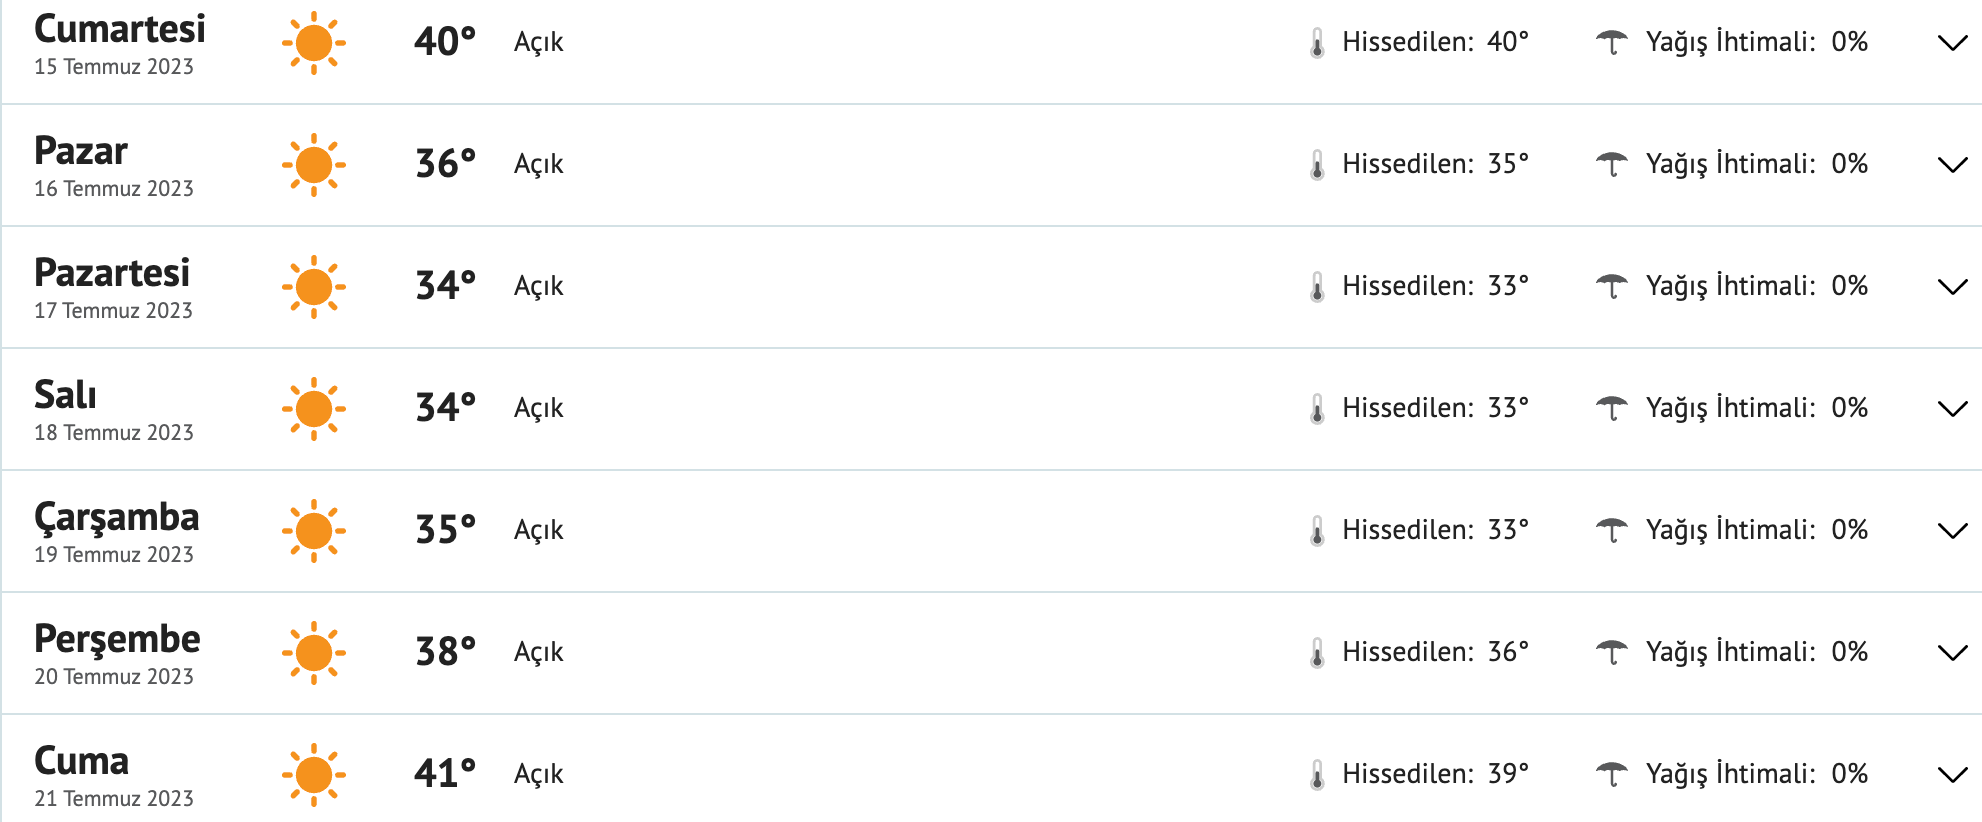Click the sun icon for Pazar

[314, 165]
